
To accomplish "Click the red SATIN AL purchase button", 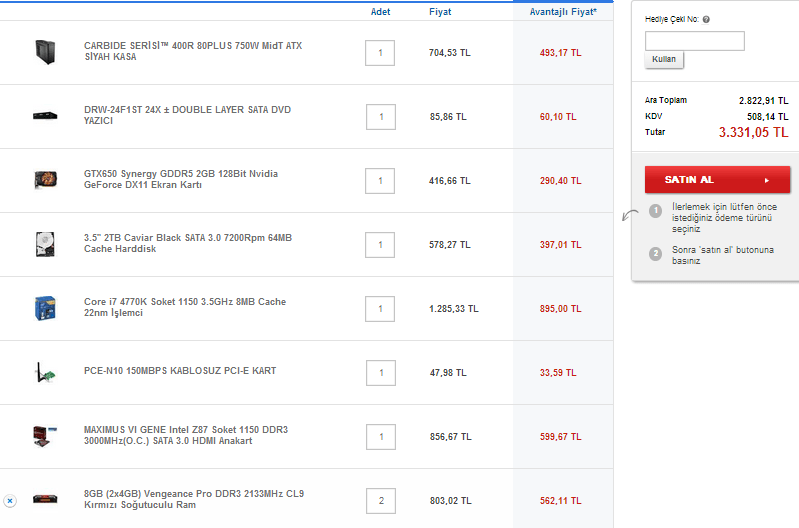I will (717, 179).
